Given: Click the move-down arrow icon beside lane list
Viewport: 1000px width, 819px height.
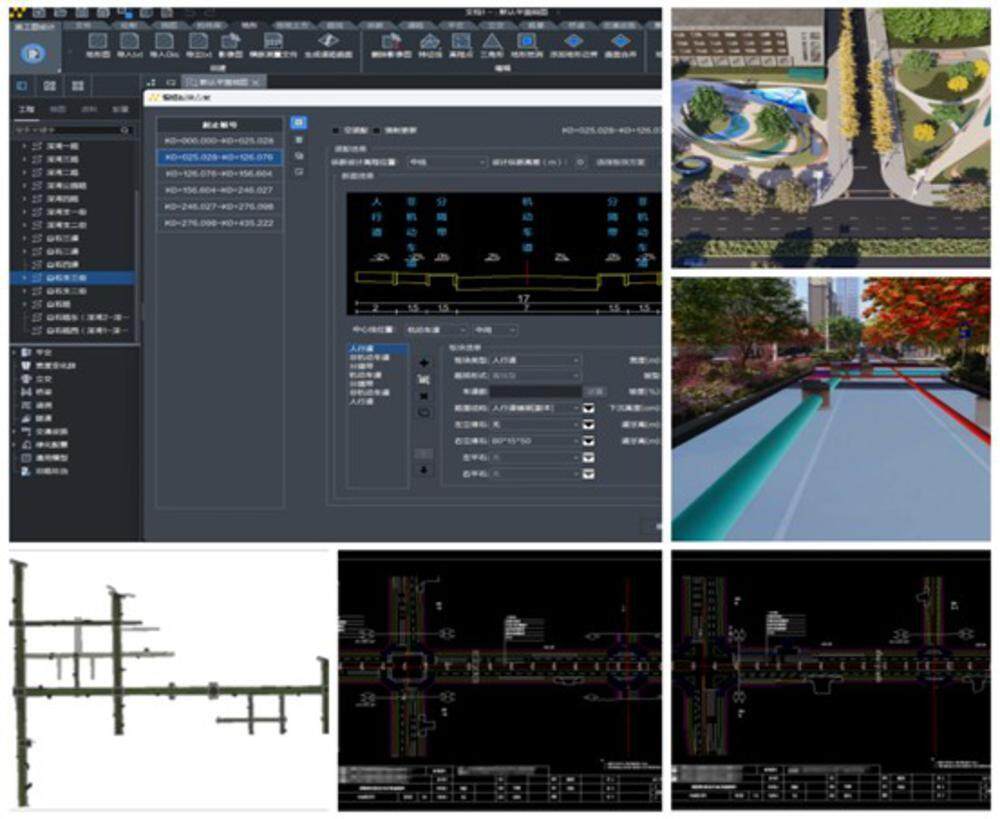Looking at the screenshot, I should [423, 470].
